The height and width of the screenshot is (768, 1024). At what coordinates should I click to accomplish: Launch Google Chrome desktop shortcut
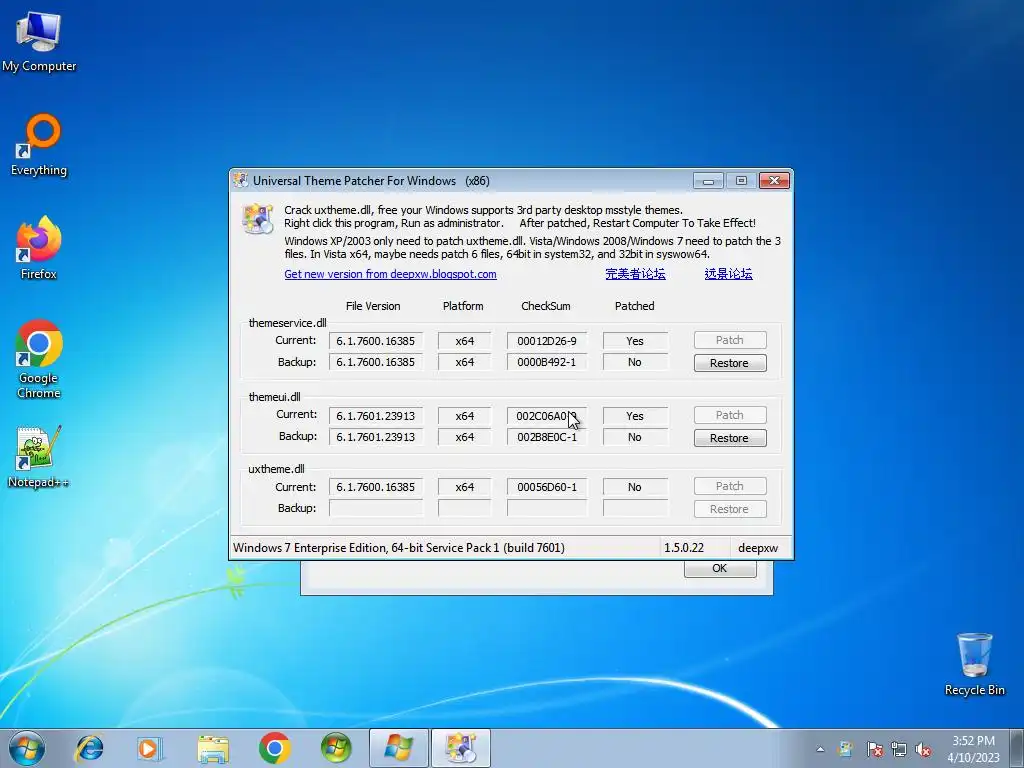coord(39,359)
